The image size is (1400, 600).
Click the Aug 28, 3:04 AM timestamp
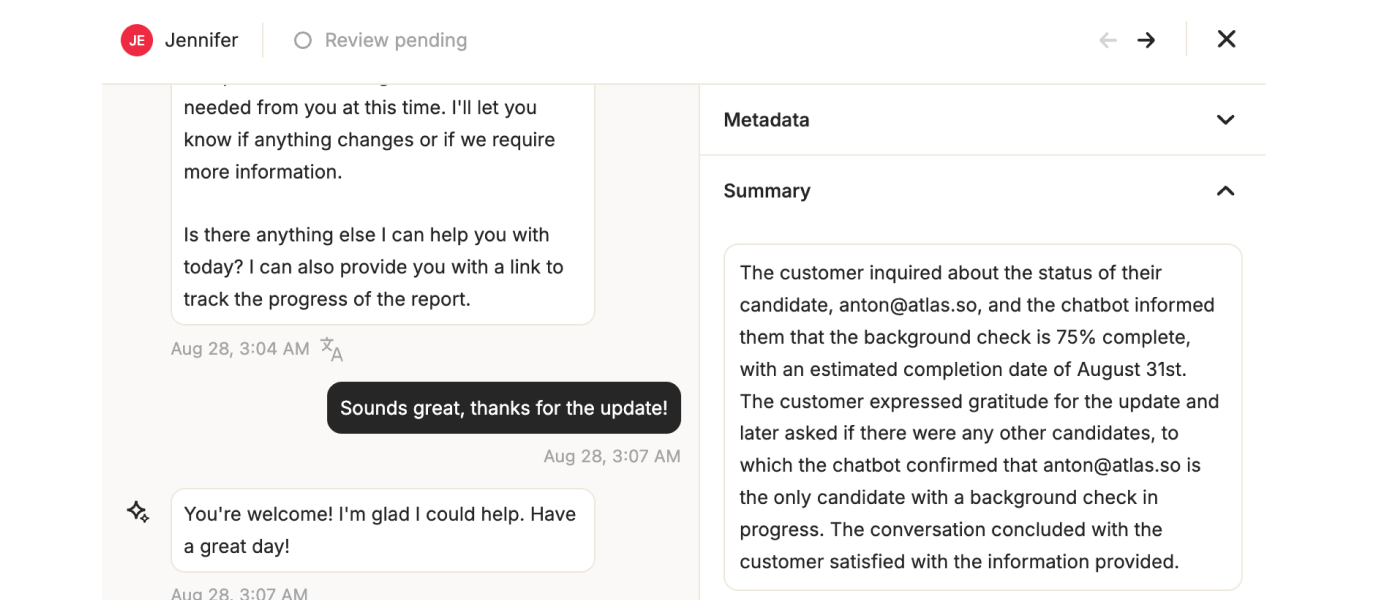tap(240, 349)
